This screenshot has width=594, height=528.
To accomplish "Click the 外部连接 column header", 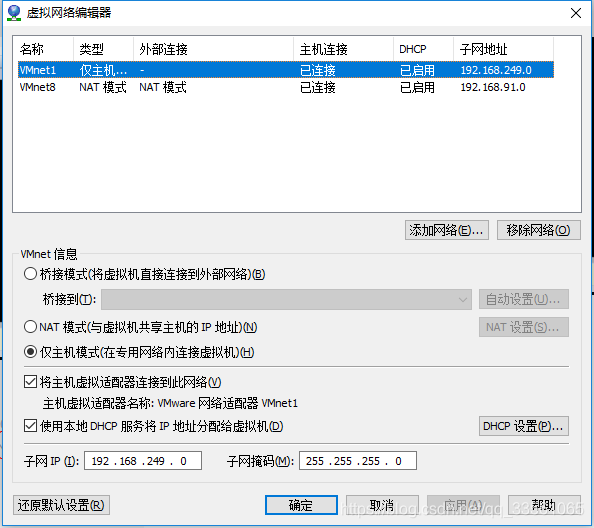I will tap(213, 49).
